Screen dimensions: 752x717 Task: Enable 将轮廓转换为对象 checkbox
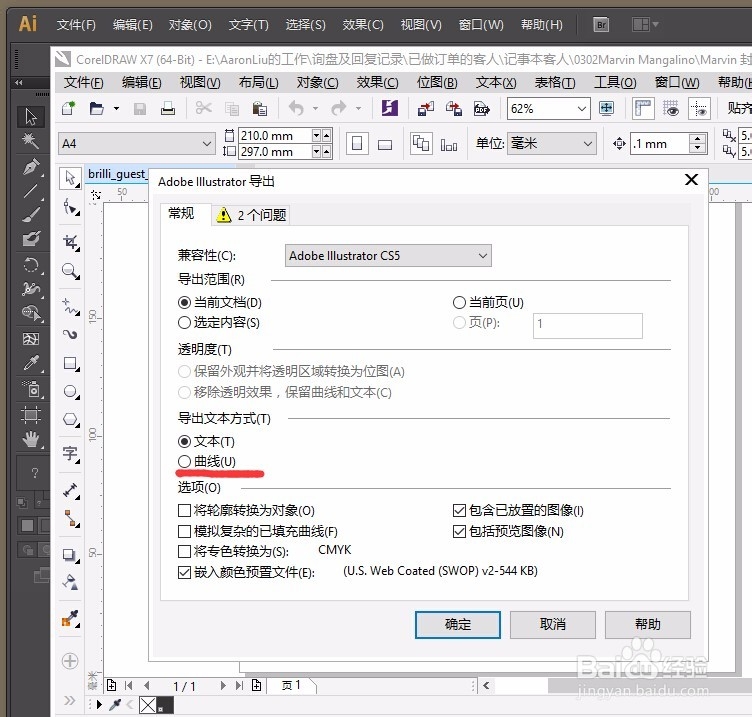(x=184, y=510)
